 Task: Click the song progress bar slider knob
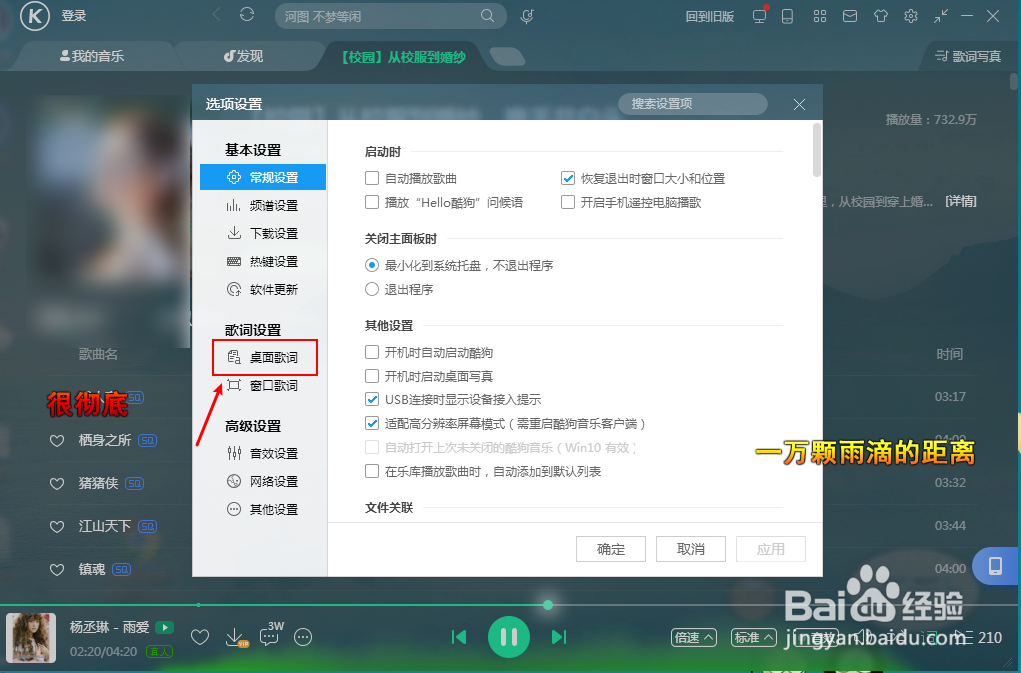548,605
